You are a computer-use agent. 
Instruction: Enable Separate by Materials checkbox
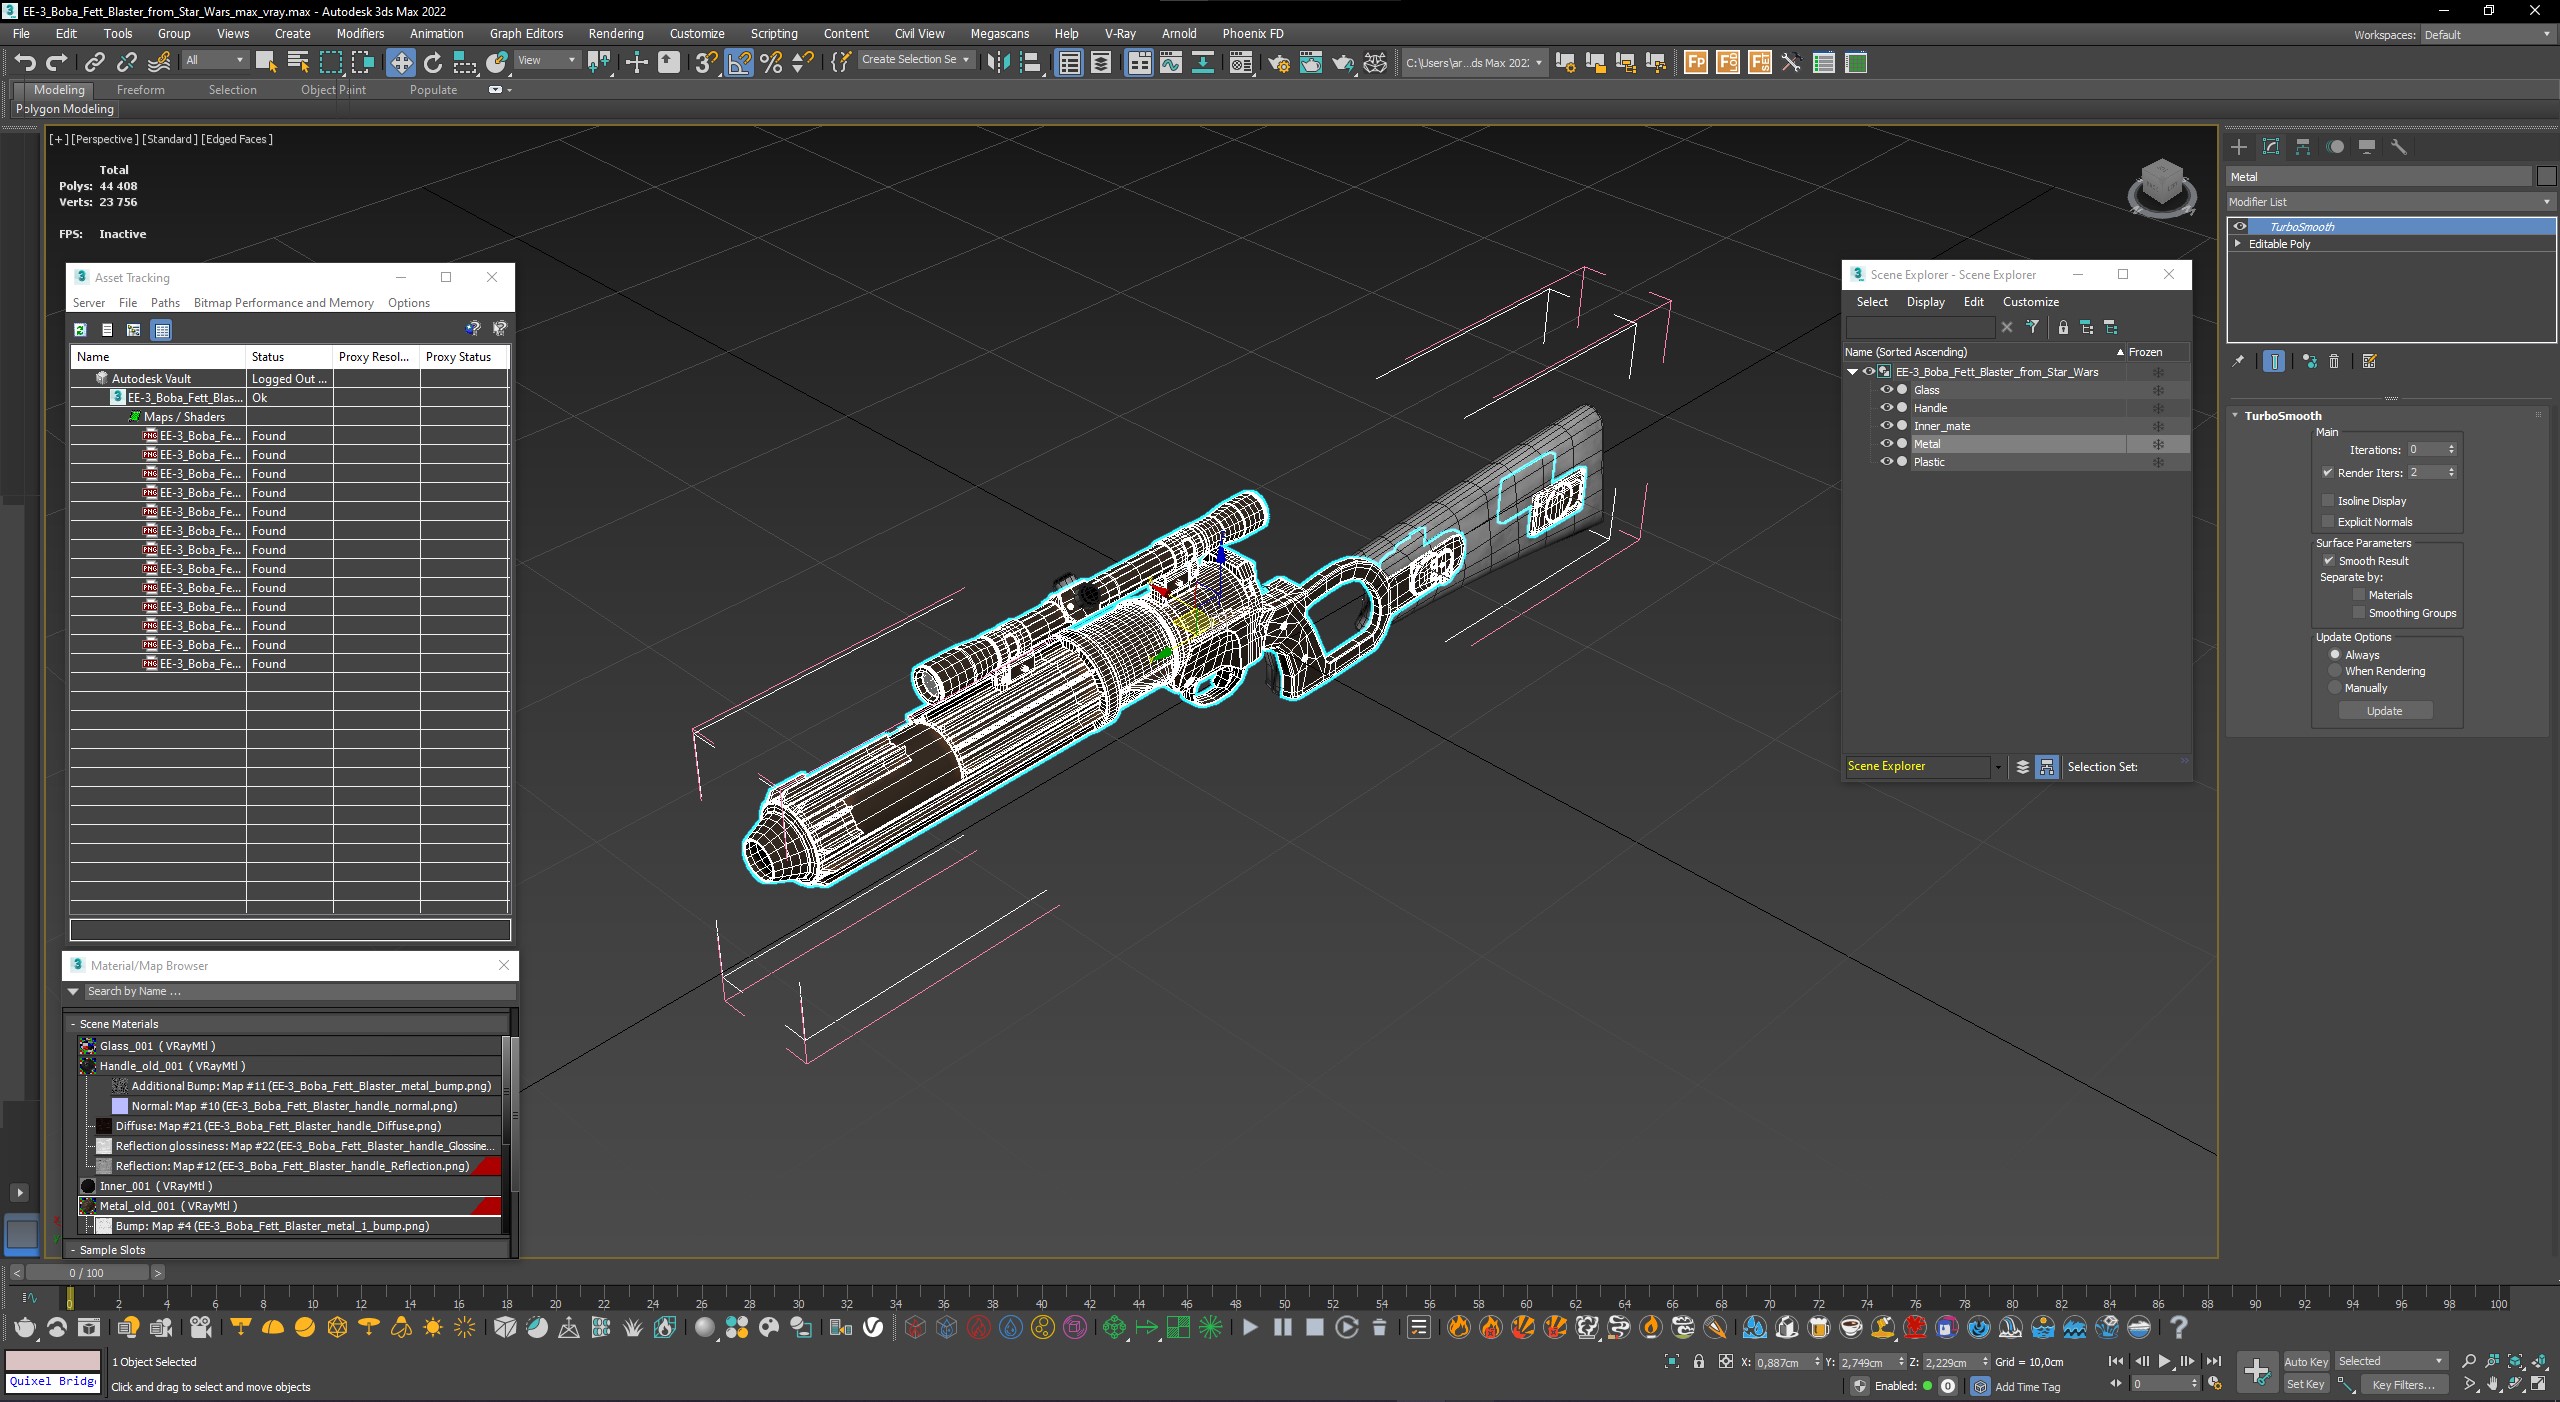2359,594
